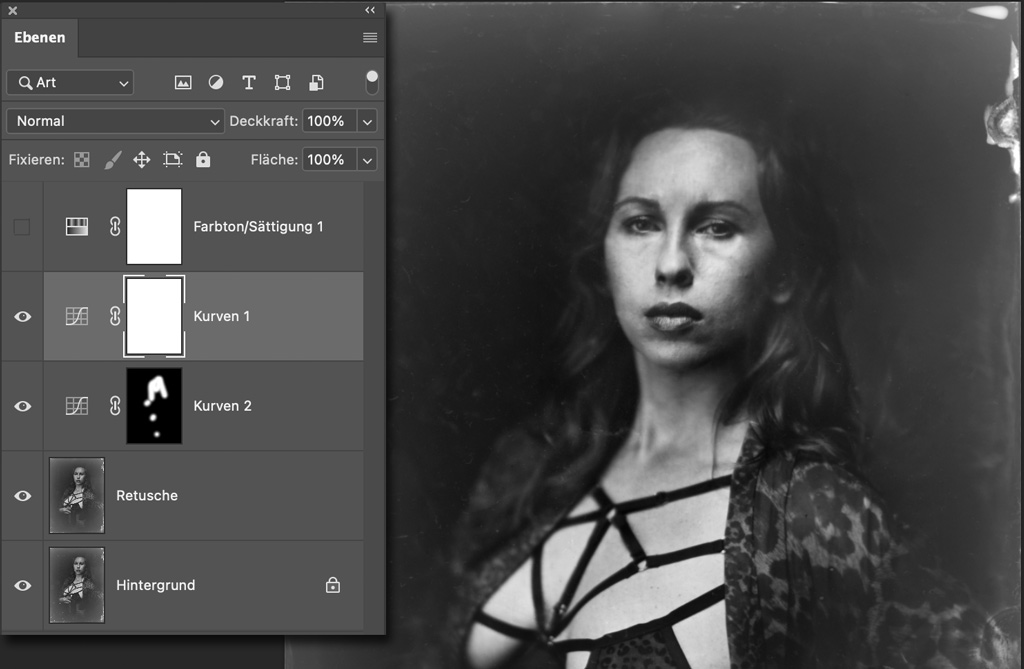Click the smart object filter icon
This screenshot has width=1024, height=669.
316,83
